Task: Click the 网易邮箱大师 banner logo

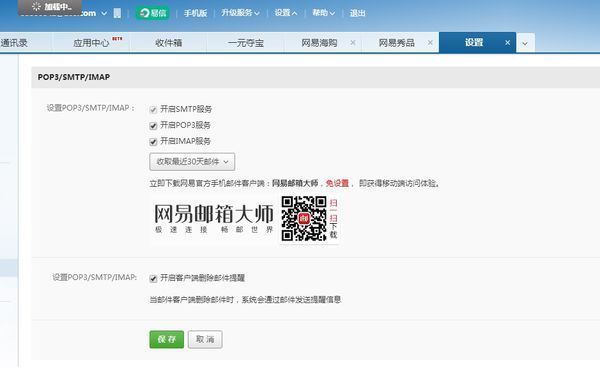Action: [214, 218]
